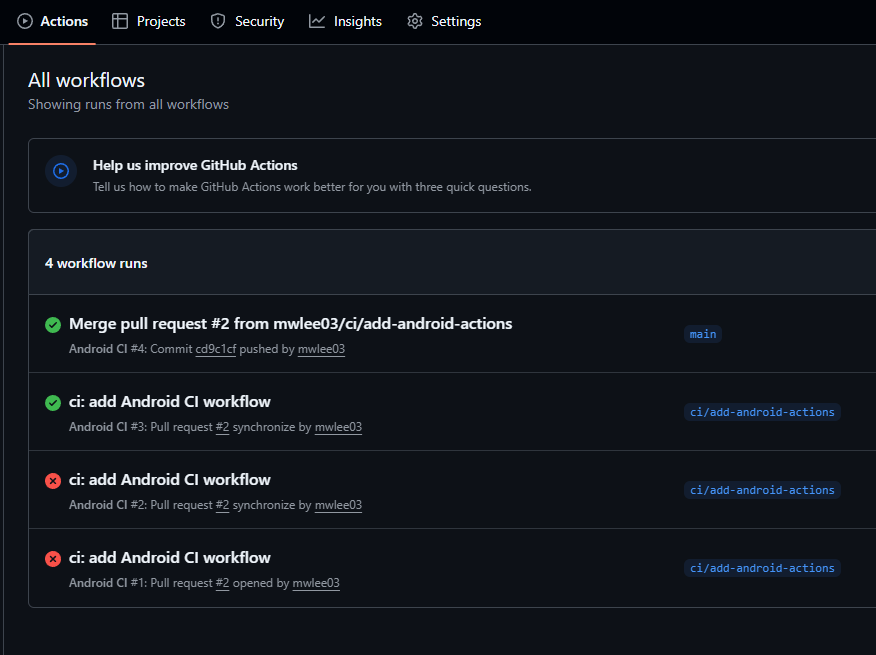Click failed X icon for Android CI #1

(53, 558)
